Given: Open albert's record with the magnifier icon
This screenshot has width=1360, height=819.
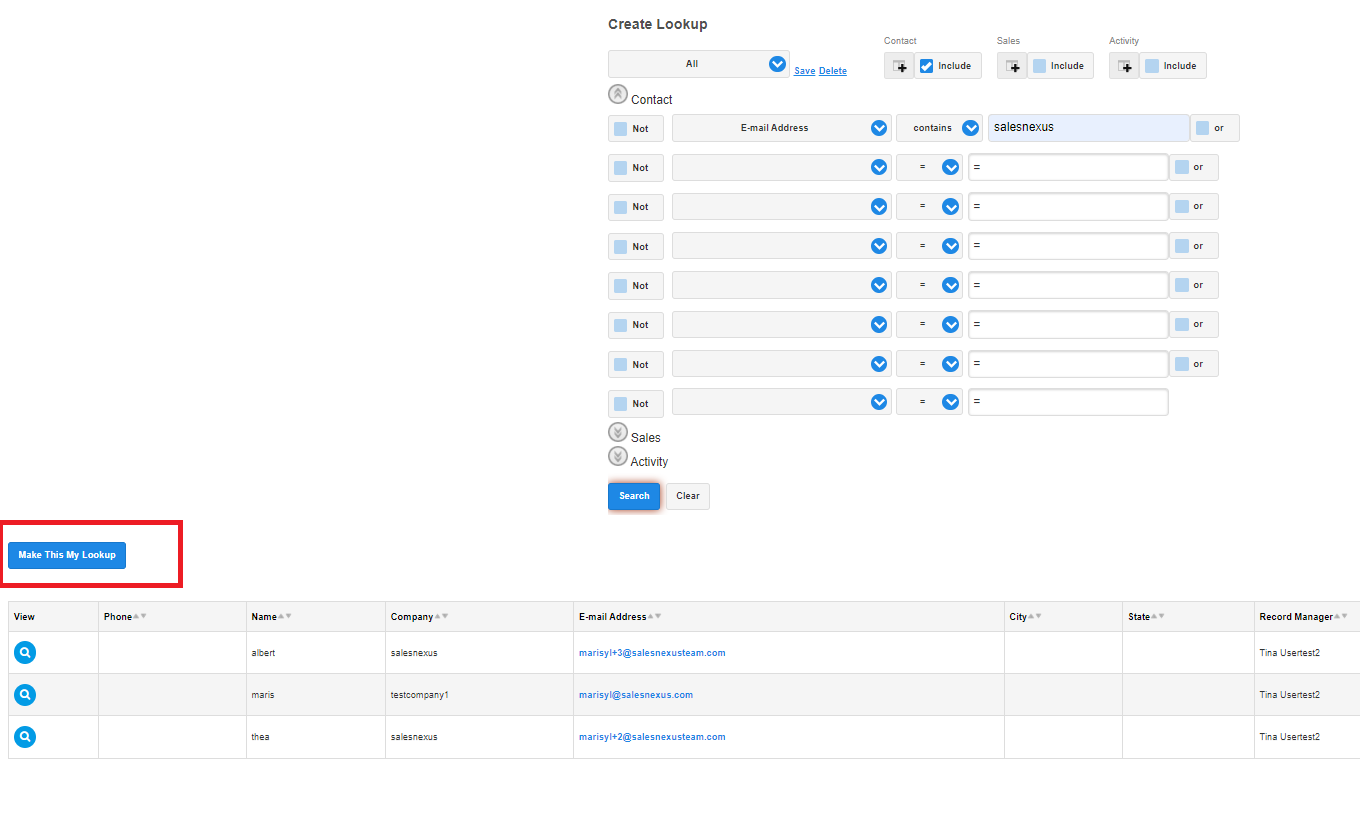Looking at the screenshot, I should coord(25,653).
